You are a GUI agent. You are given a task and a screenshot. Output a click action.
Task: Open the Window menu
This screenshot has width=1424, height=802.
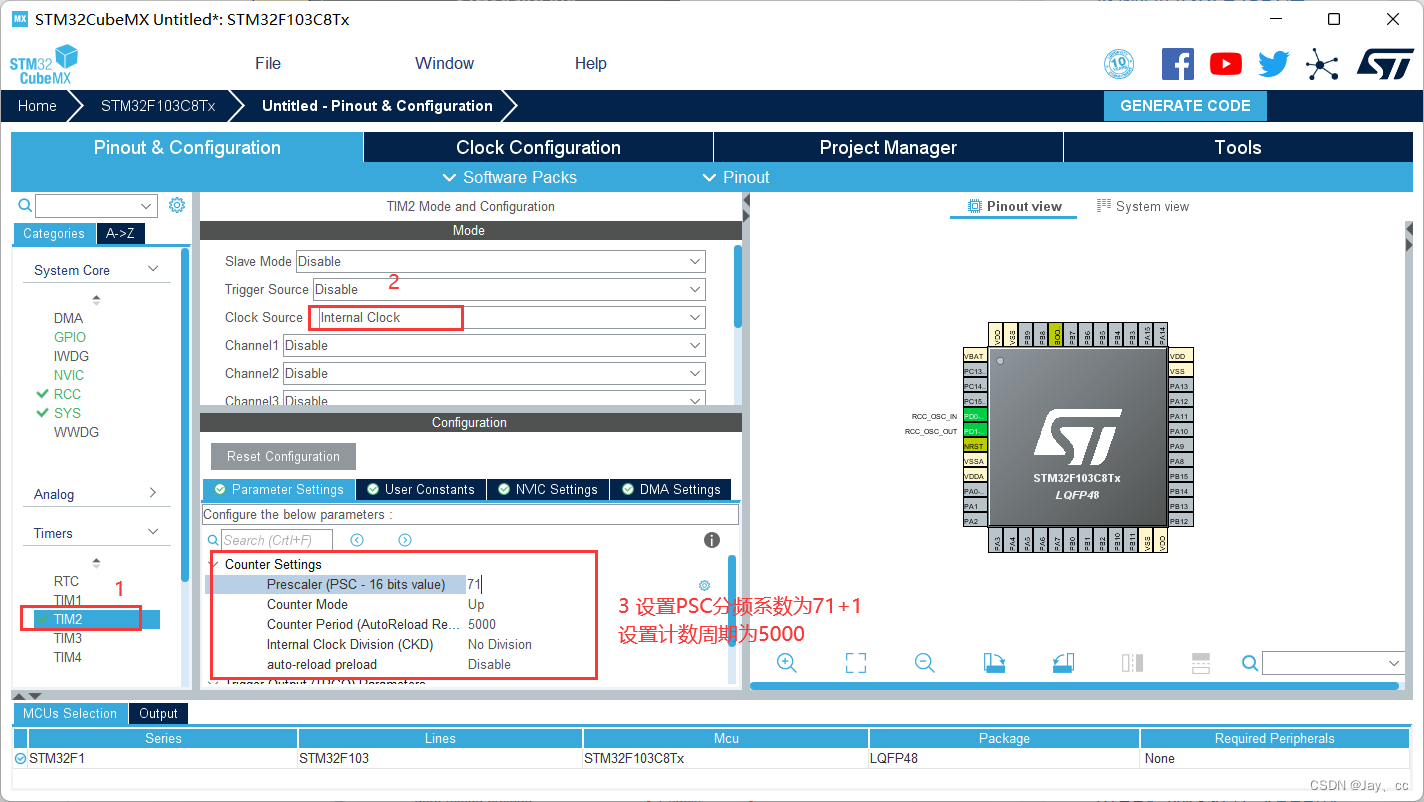point(445,63)
